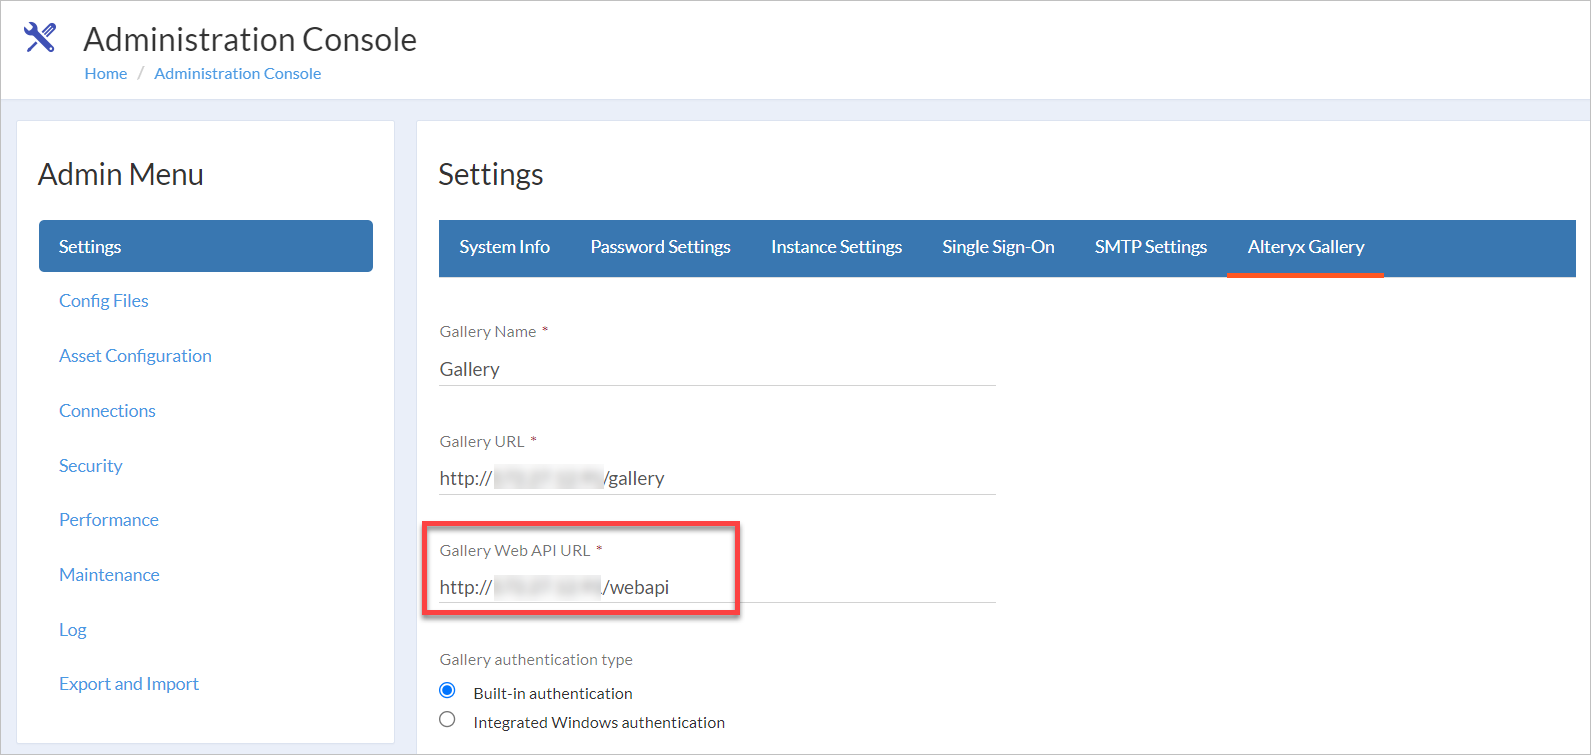Open Performance in Admin Menu

click(109, 520)
